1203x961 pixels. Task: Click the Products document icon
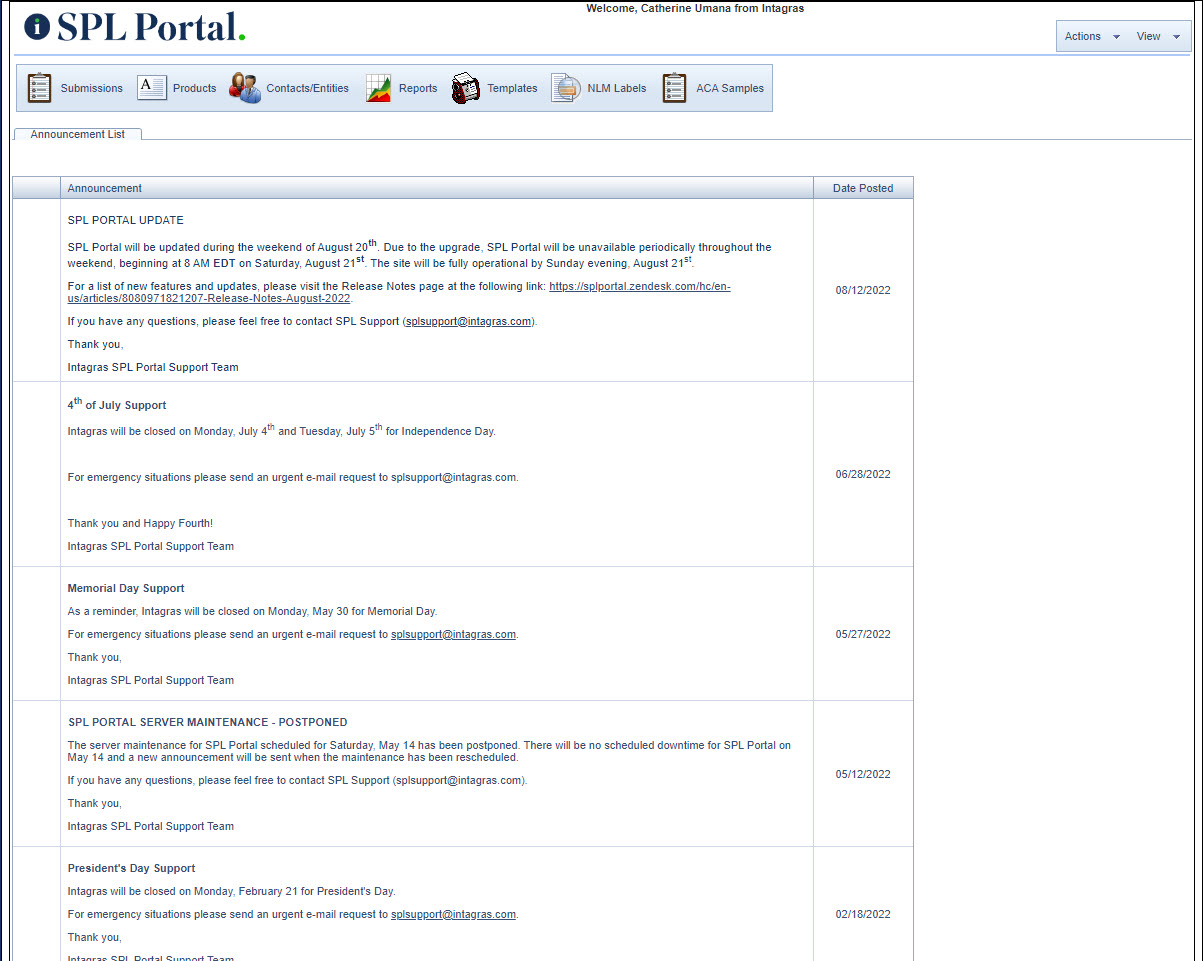pos(151,87)
